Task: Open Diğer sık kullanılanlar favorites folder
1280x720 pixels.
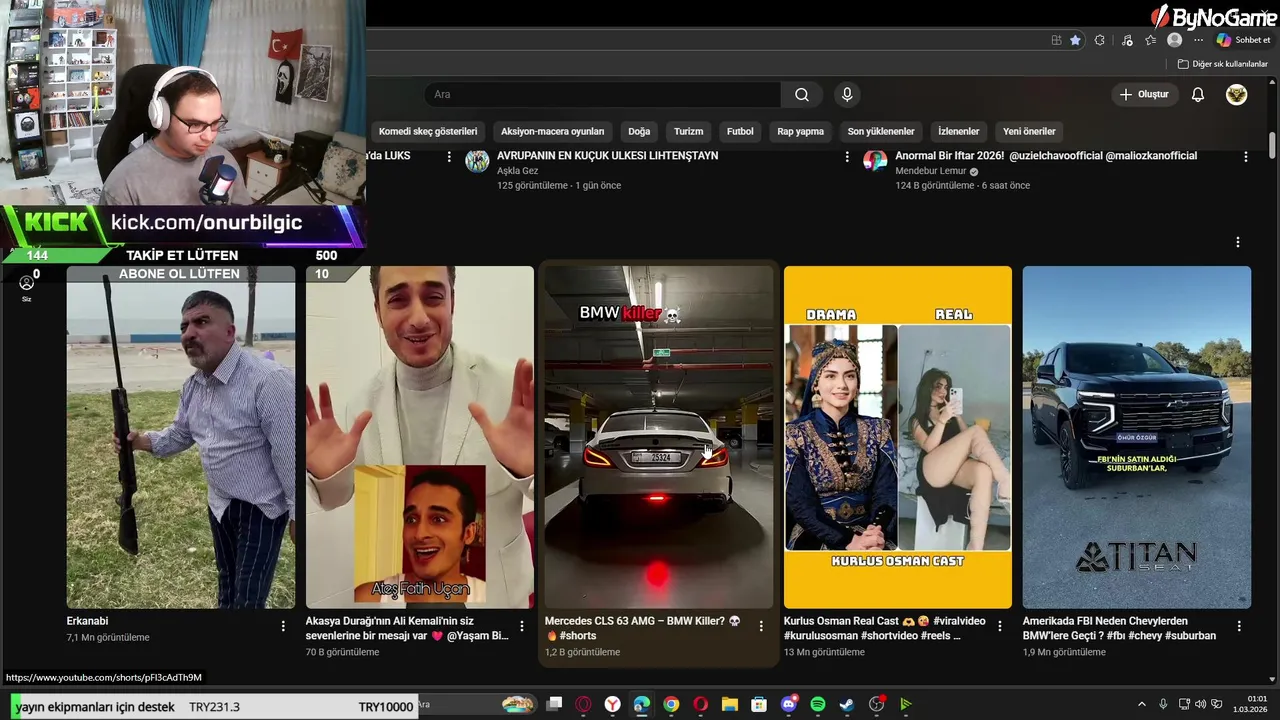Action: pyautogui.click(x=1222, y=64)
